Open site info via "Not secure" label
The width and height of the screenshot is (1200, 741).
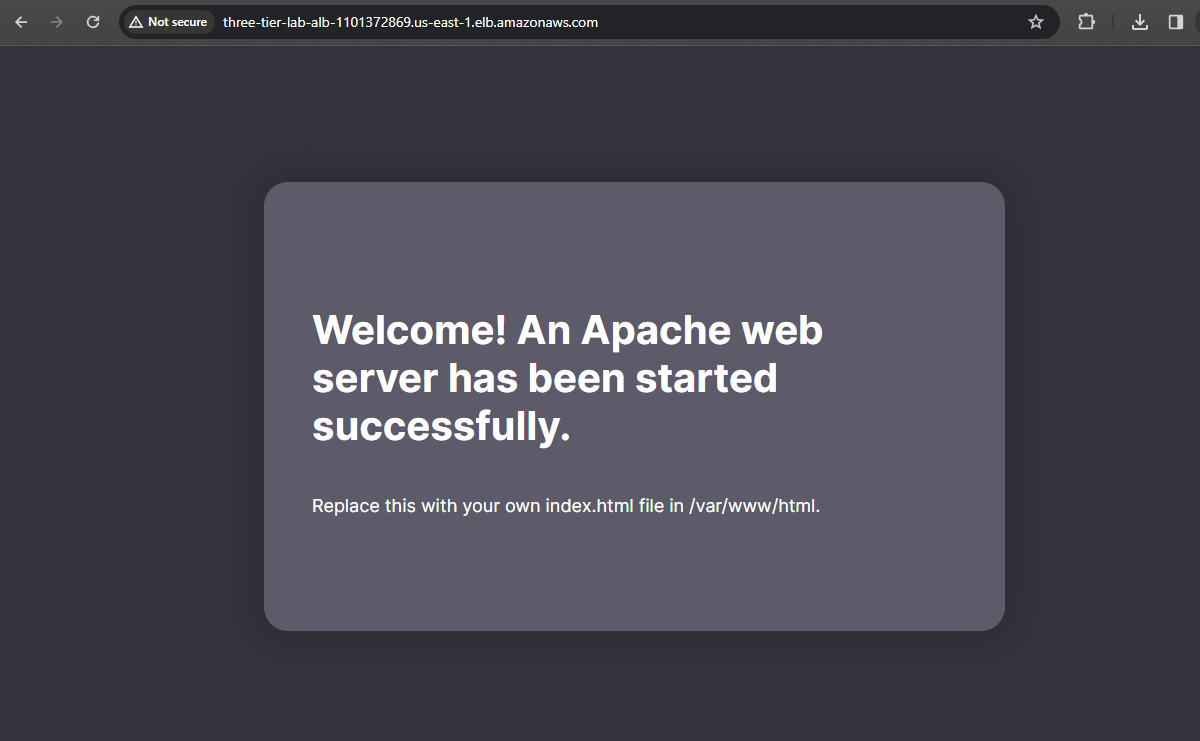point(177,22)
